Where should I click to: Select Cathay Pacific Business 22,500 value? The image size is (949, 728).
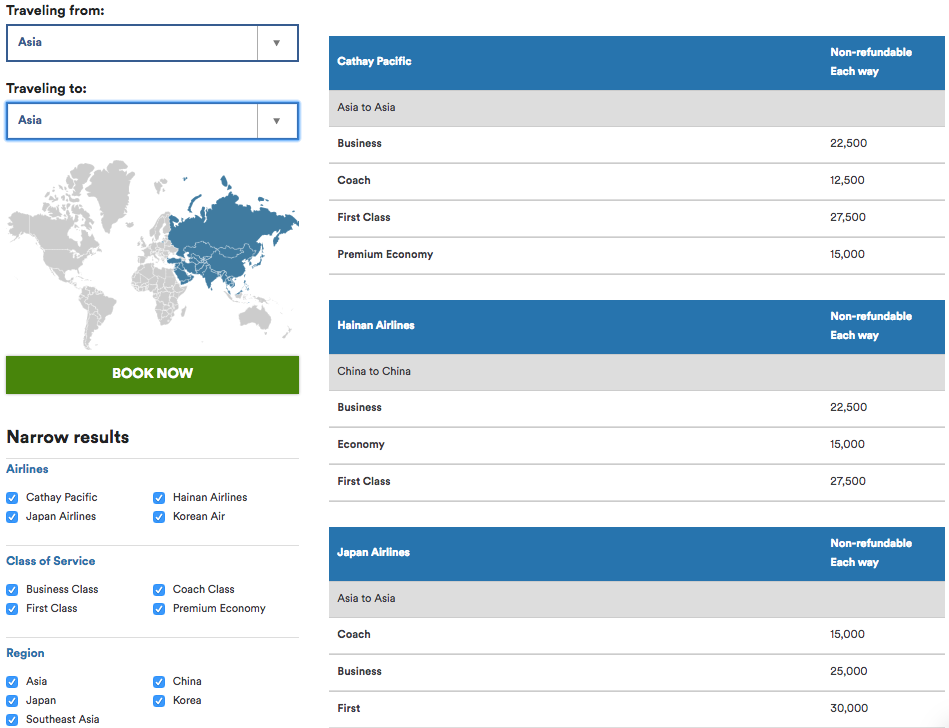pos(849,143)
